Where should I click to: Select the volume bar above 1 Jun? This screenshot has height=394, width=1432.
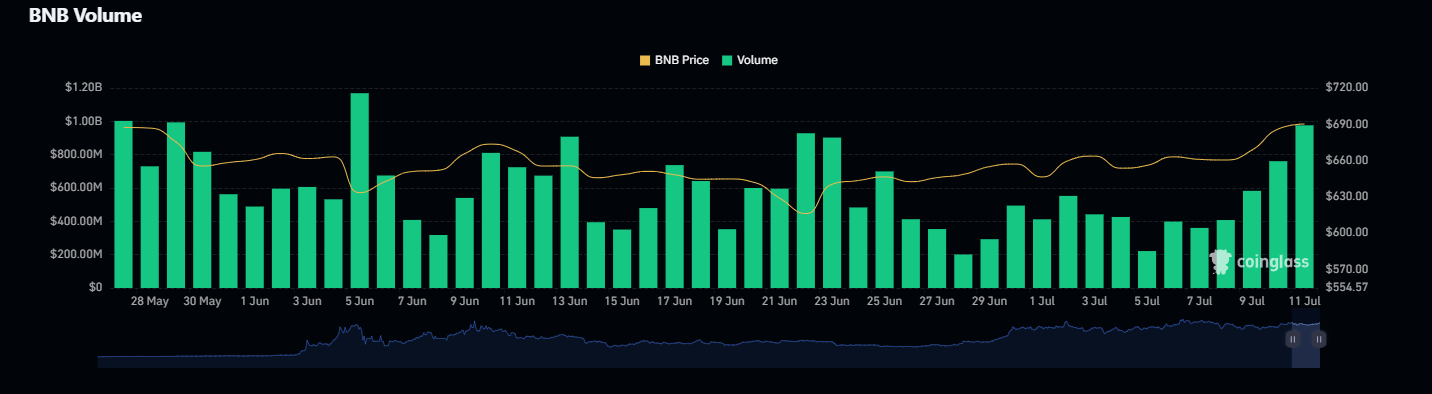click(x=254, y=247)
